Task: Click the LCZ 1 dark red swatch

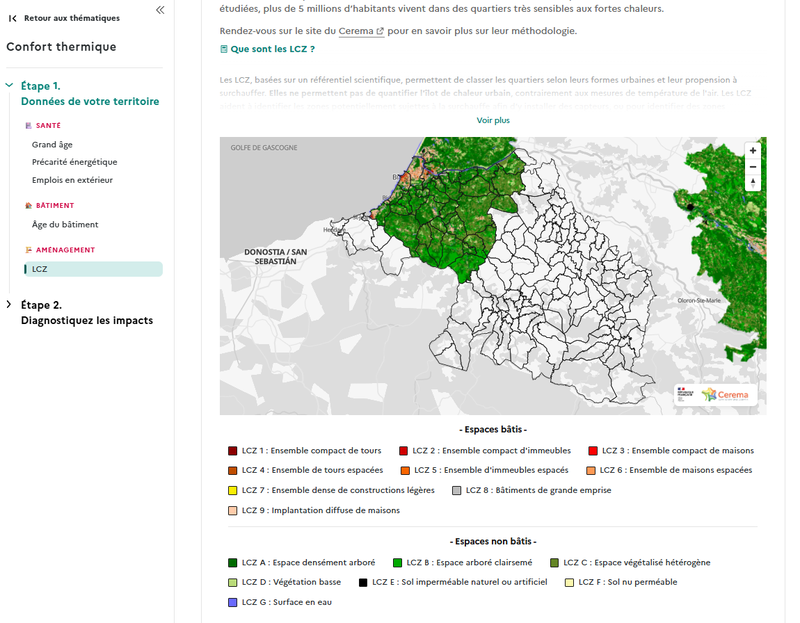Action: coord(233,451)
